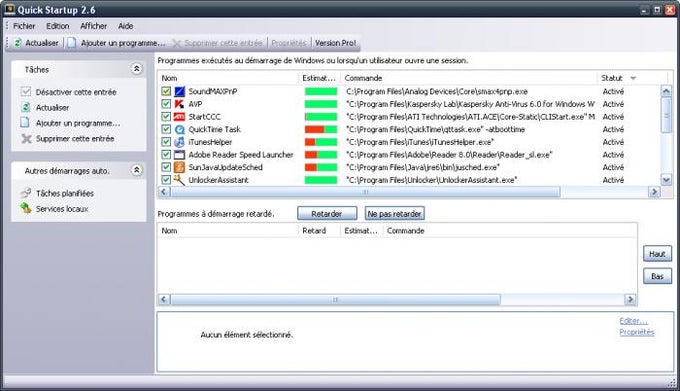Click the iTunesHelper estimation bar
Viewport: 680px width, 391px height.
click(x=321, y=142)
